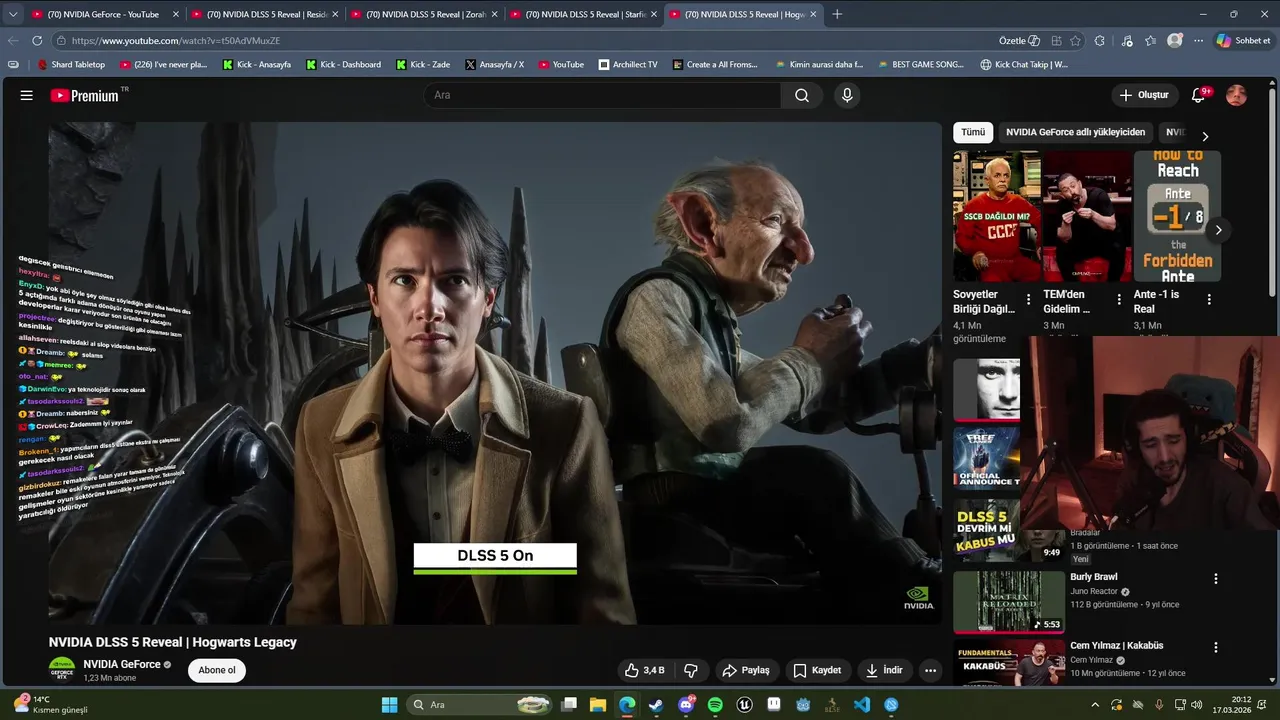Reload the current page

point(37,41)
